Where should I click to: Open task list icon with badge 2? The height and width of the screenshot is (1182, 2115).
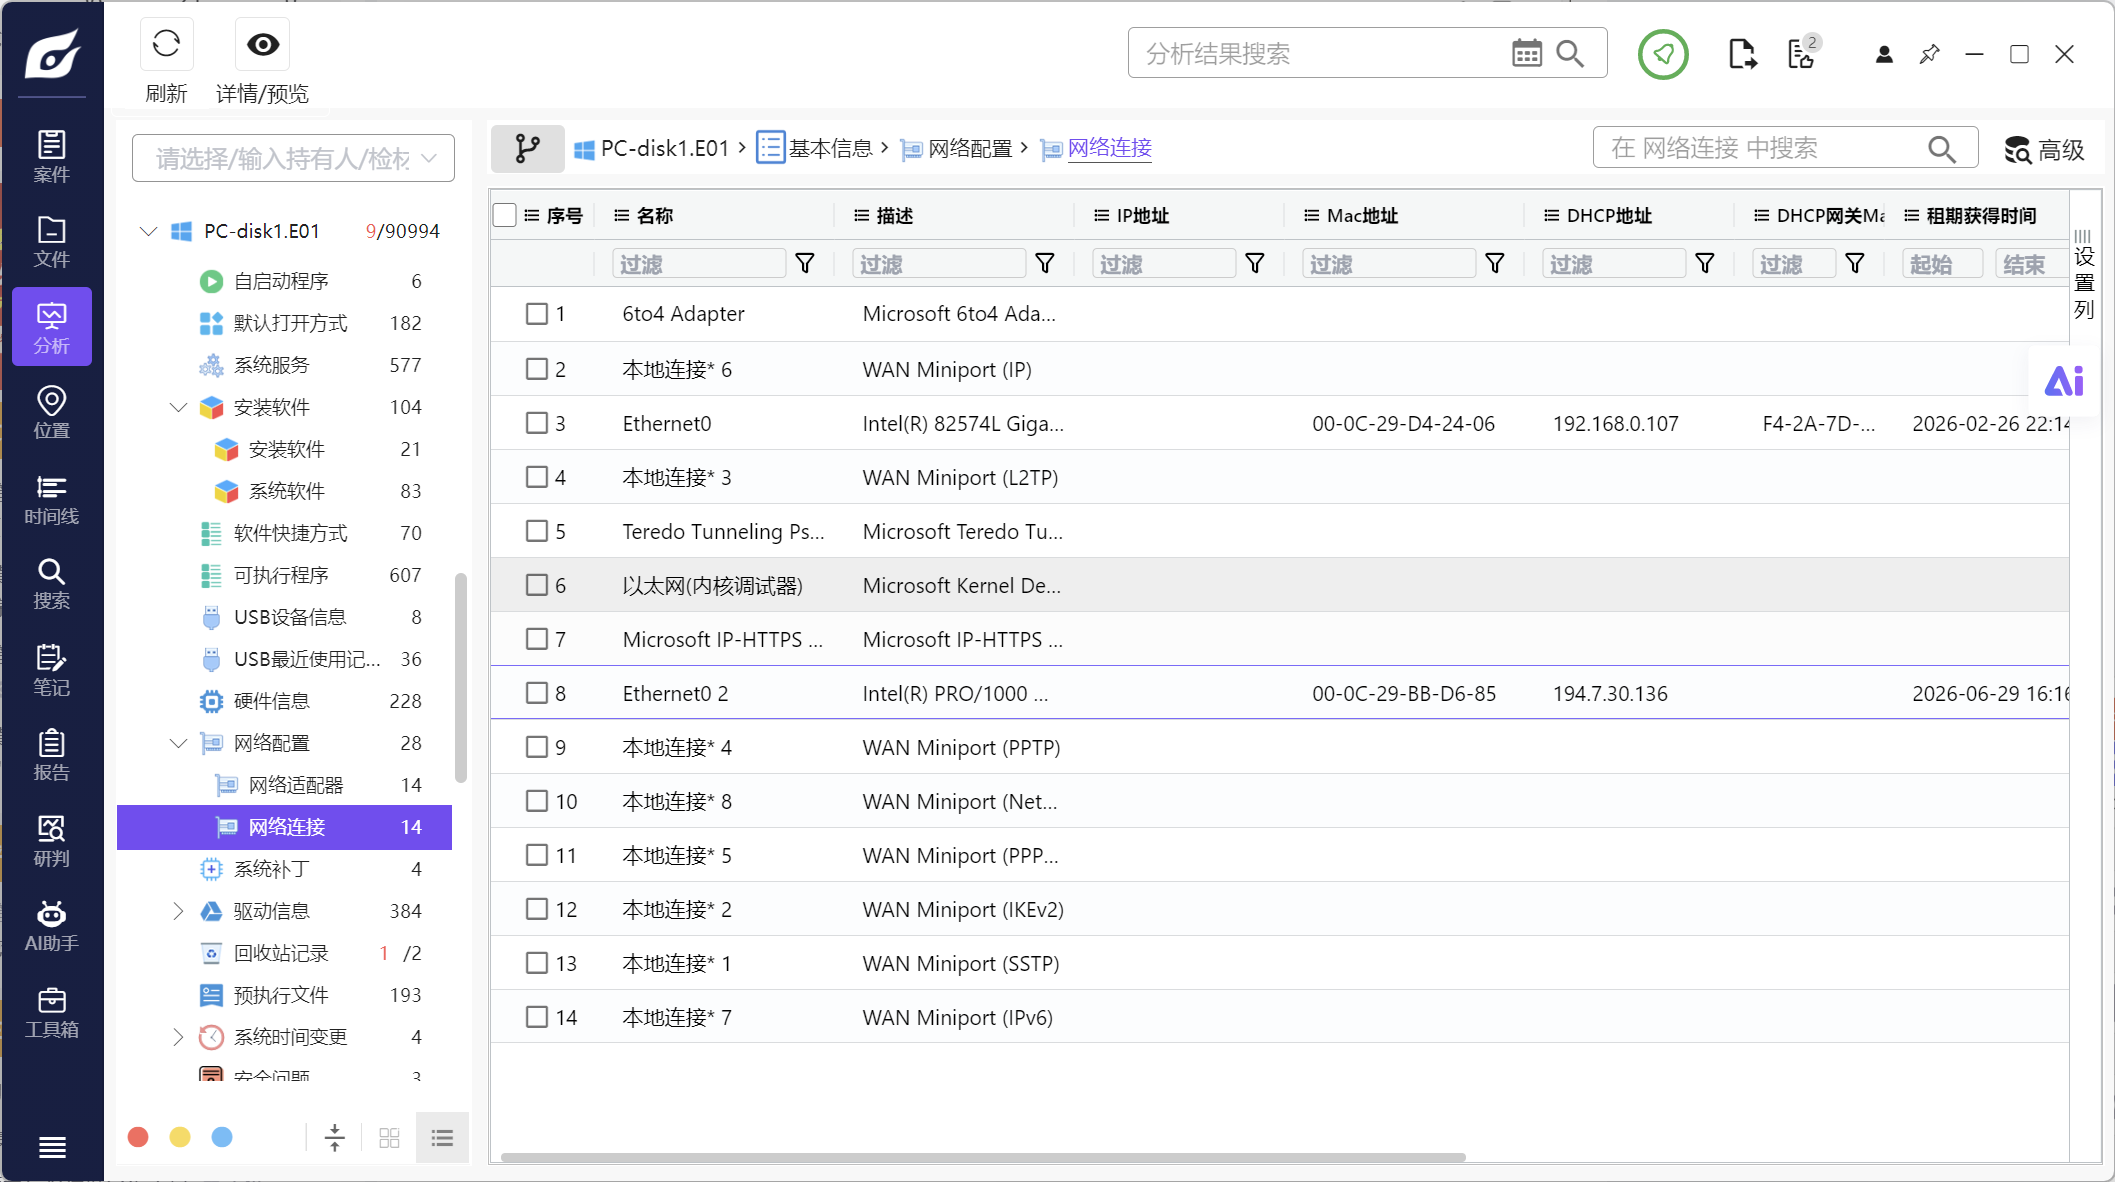[x=1803, y=54]
